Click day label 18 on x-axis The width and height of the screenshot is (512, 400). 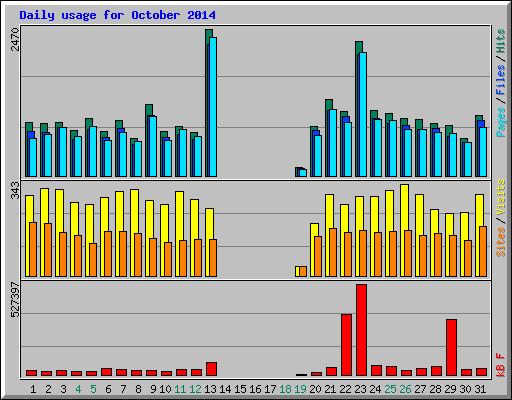coord(285,389)
